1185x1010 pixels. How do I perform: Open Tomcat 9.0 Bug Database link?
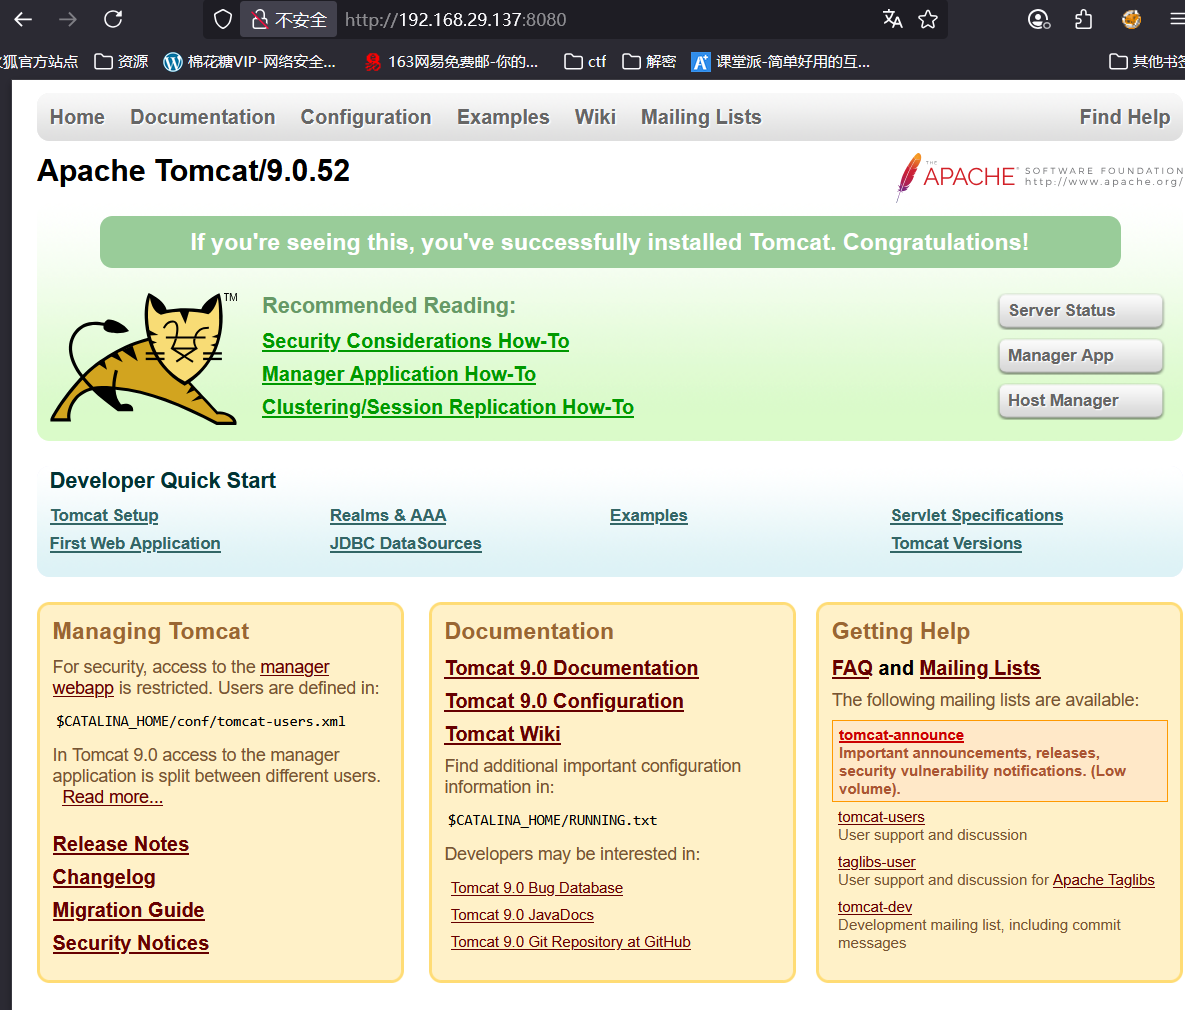point(537,888)
